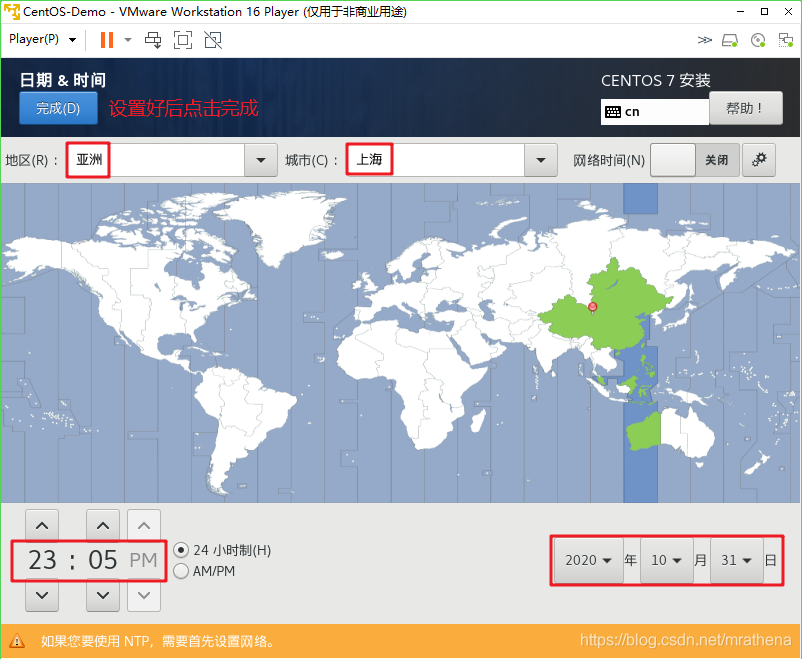
Task: Click the NTP network warning message text
Action: pyautogui.click(x=160, y=641)
